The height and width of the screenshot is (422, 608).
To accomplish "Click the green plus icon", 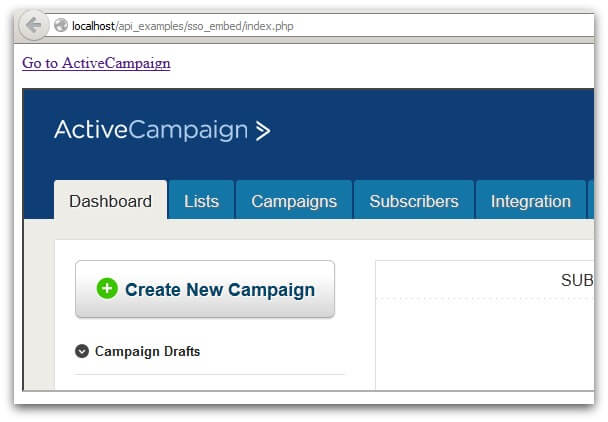I will [x=107, y=289].
